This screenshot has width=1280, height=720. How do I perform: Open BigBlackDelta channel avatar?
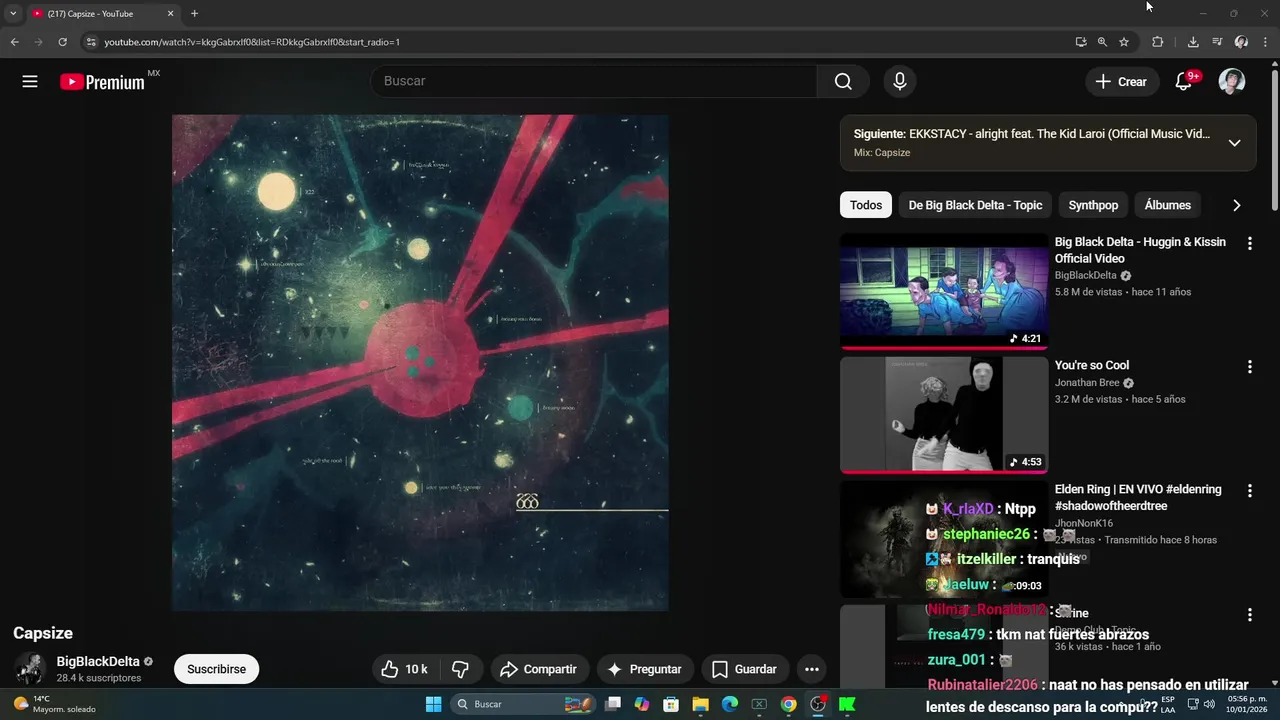[x=30, y=669]
